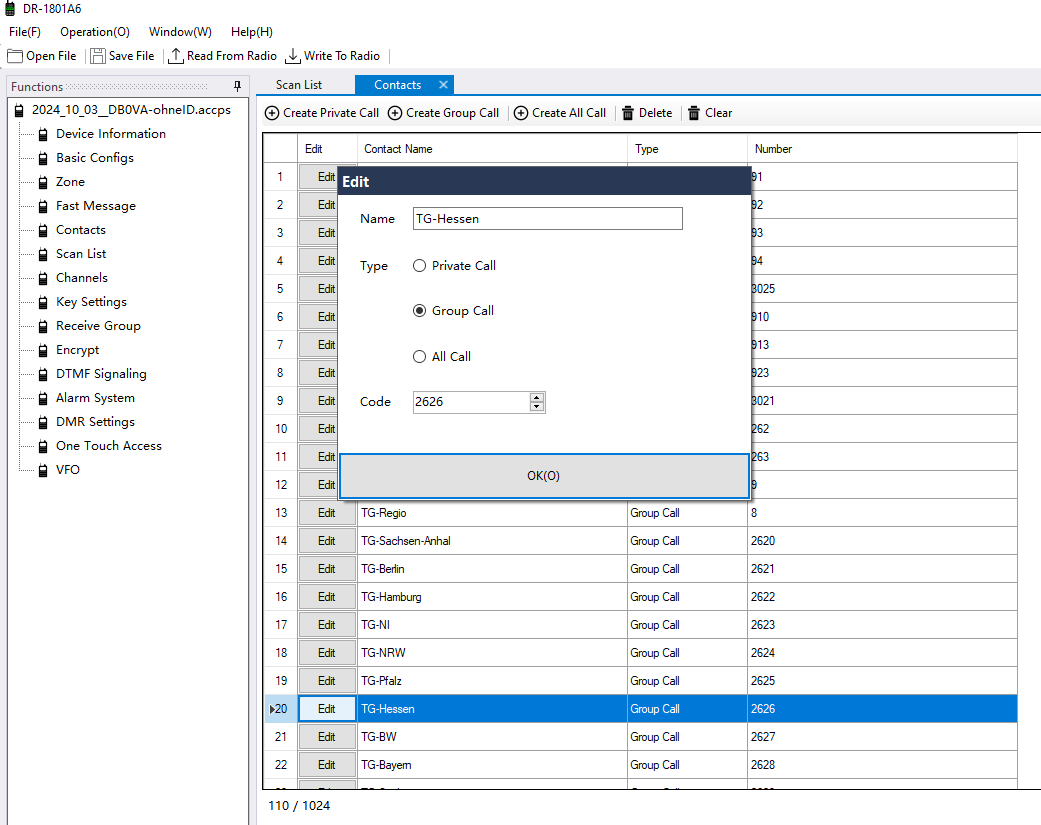Click radio icon beside Key Settings
The width and height of the screenshot is (1041, 825).
(x=43, y=303)
